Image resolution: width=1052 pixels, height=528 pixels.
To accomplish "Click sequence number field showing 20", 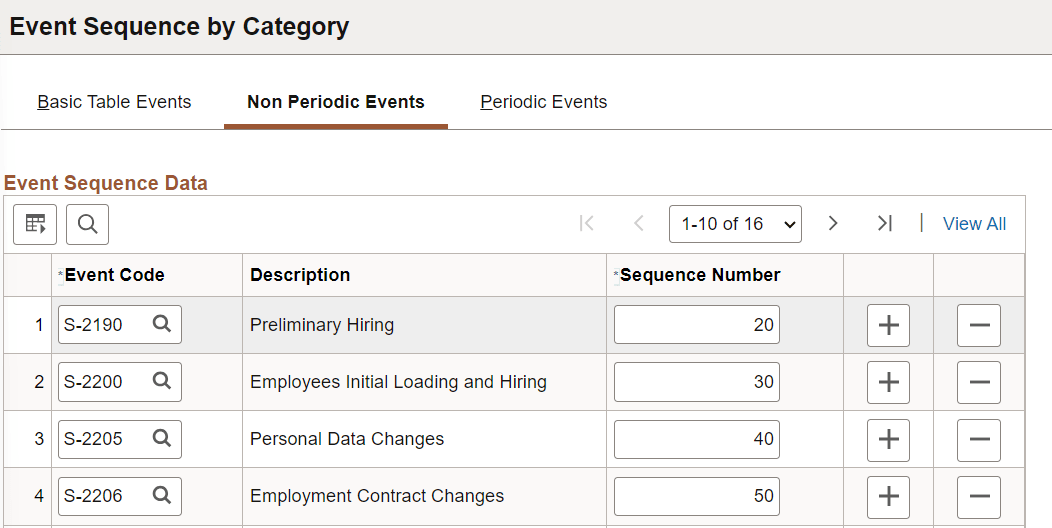I will click(x=696, y=325).
